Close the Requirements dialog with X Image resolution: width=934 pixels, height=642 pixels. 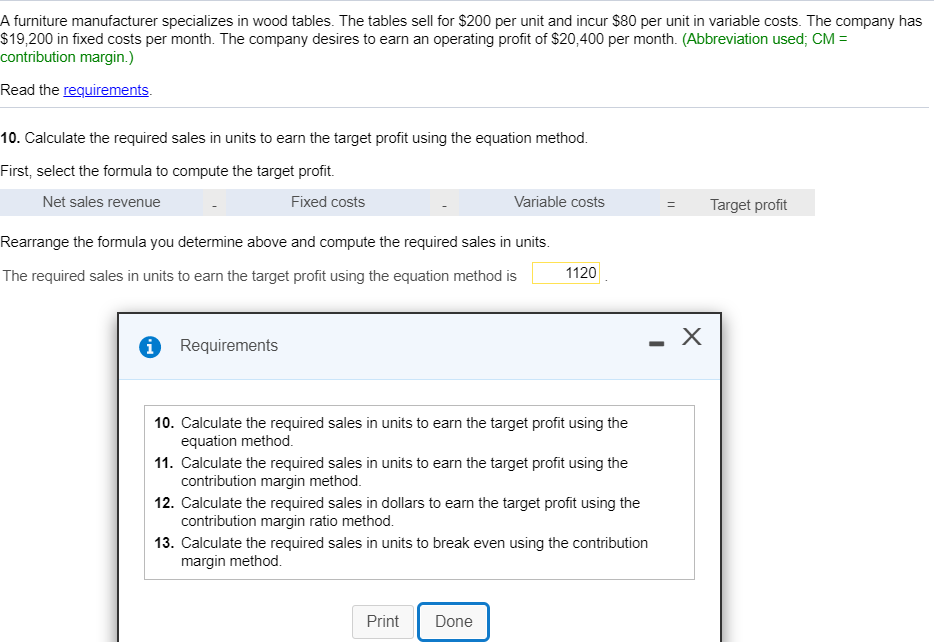(x=692, y=336)
